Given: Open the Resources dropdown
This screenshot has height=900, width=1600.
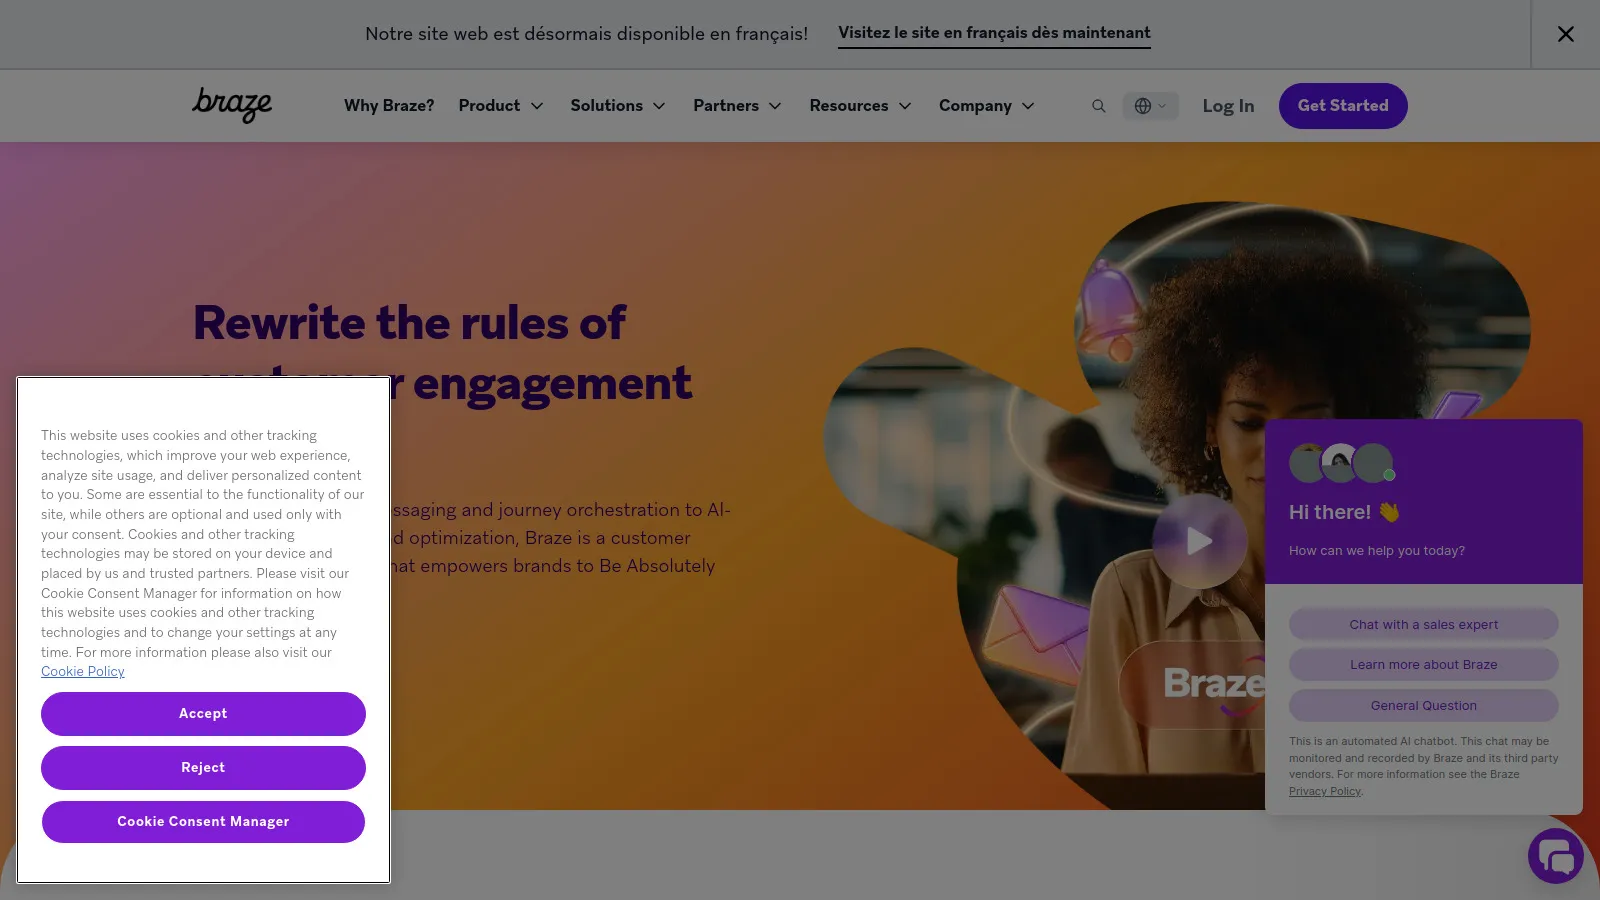Looking at the screenshot, I should click(859, 105).
